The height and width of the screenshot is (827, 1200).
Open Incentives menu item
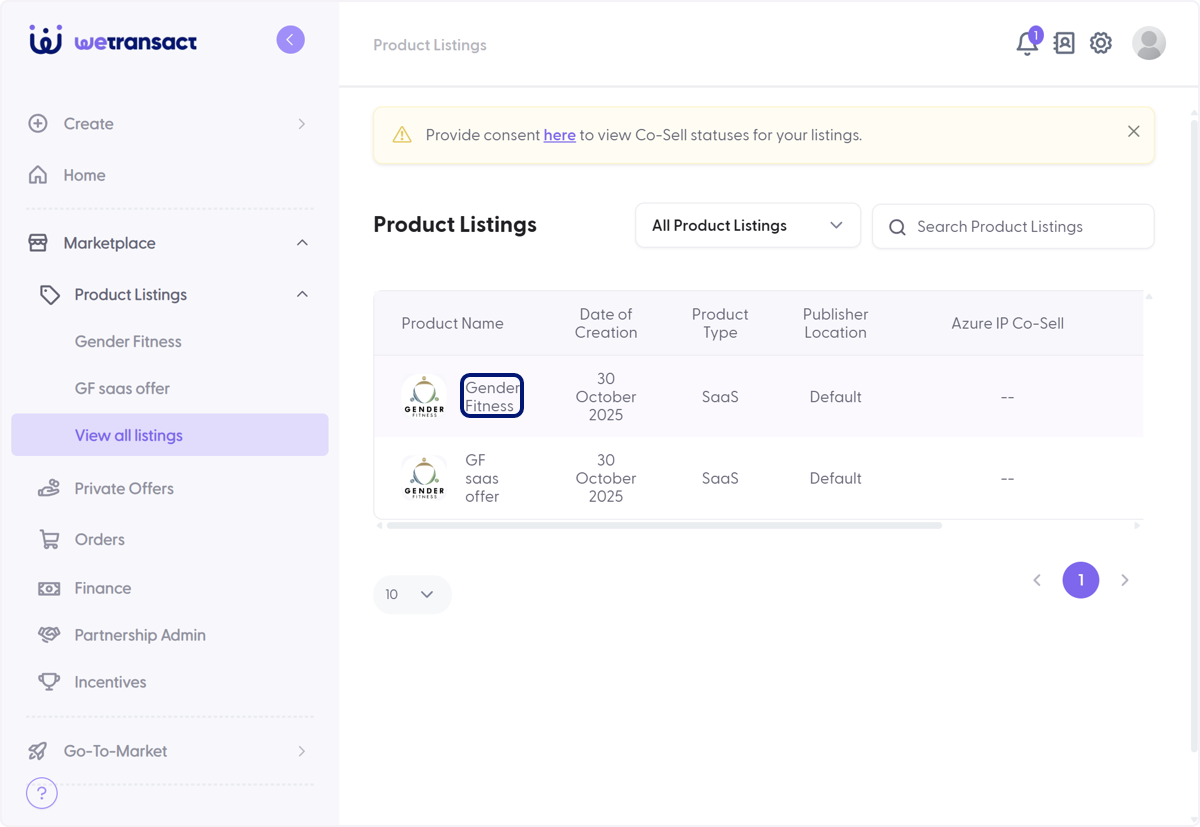[x=110, y=682]
